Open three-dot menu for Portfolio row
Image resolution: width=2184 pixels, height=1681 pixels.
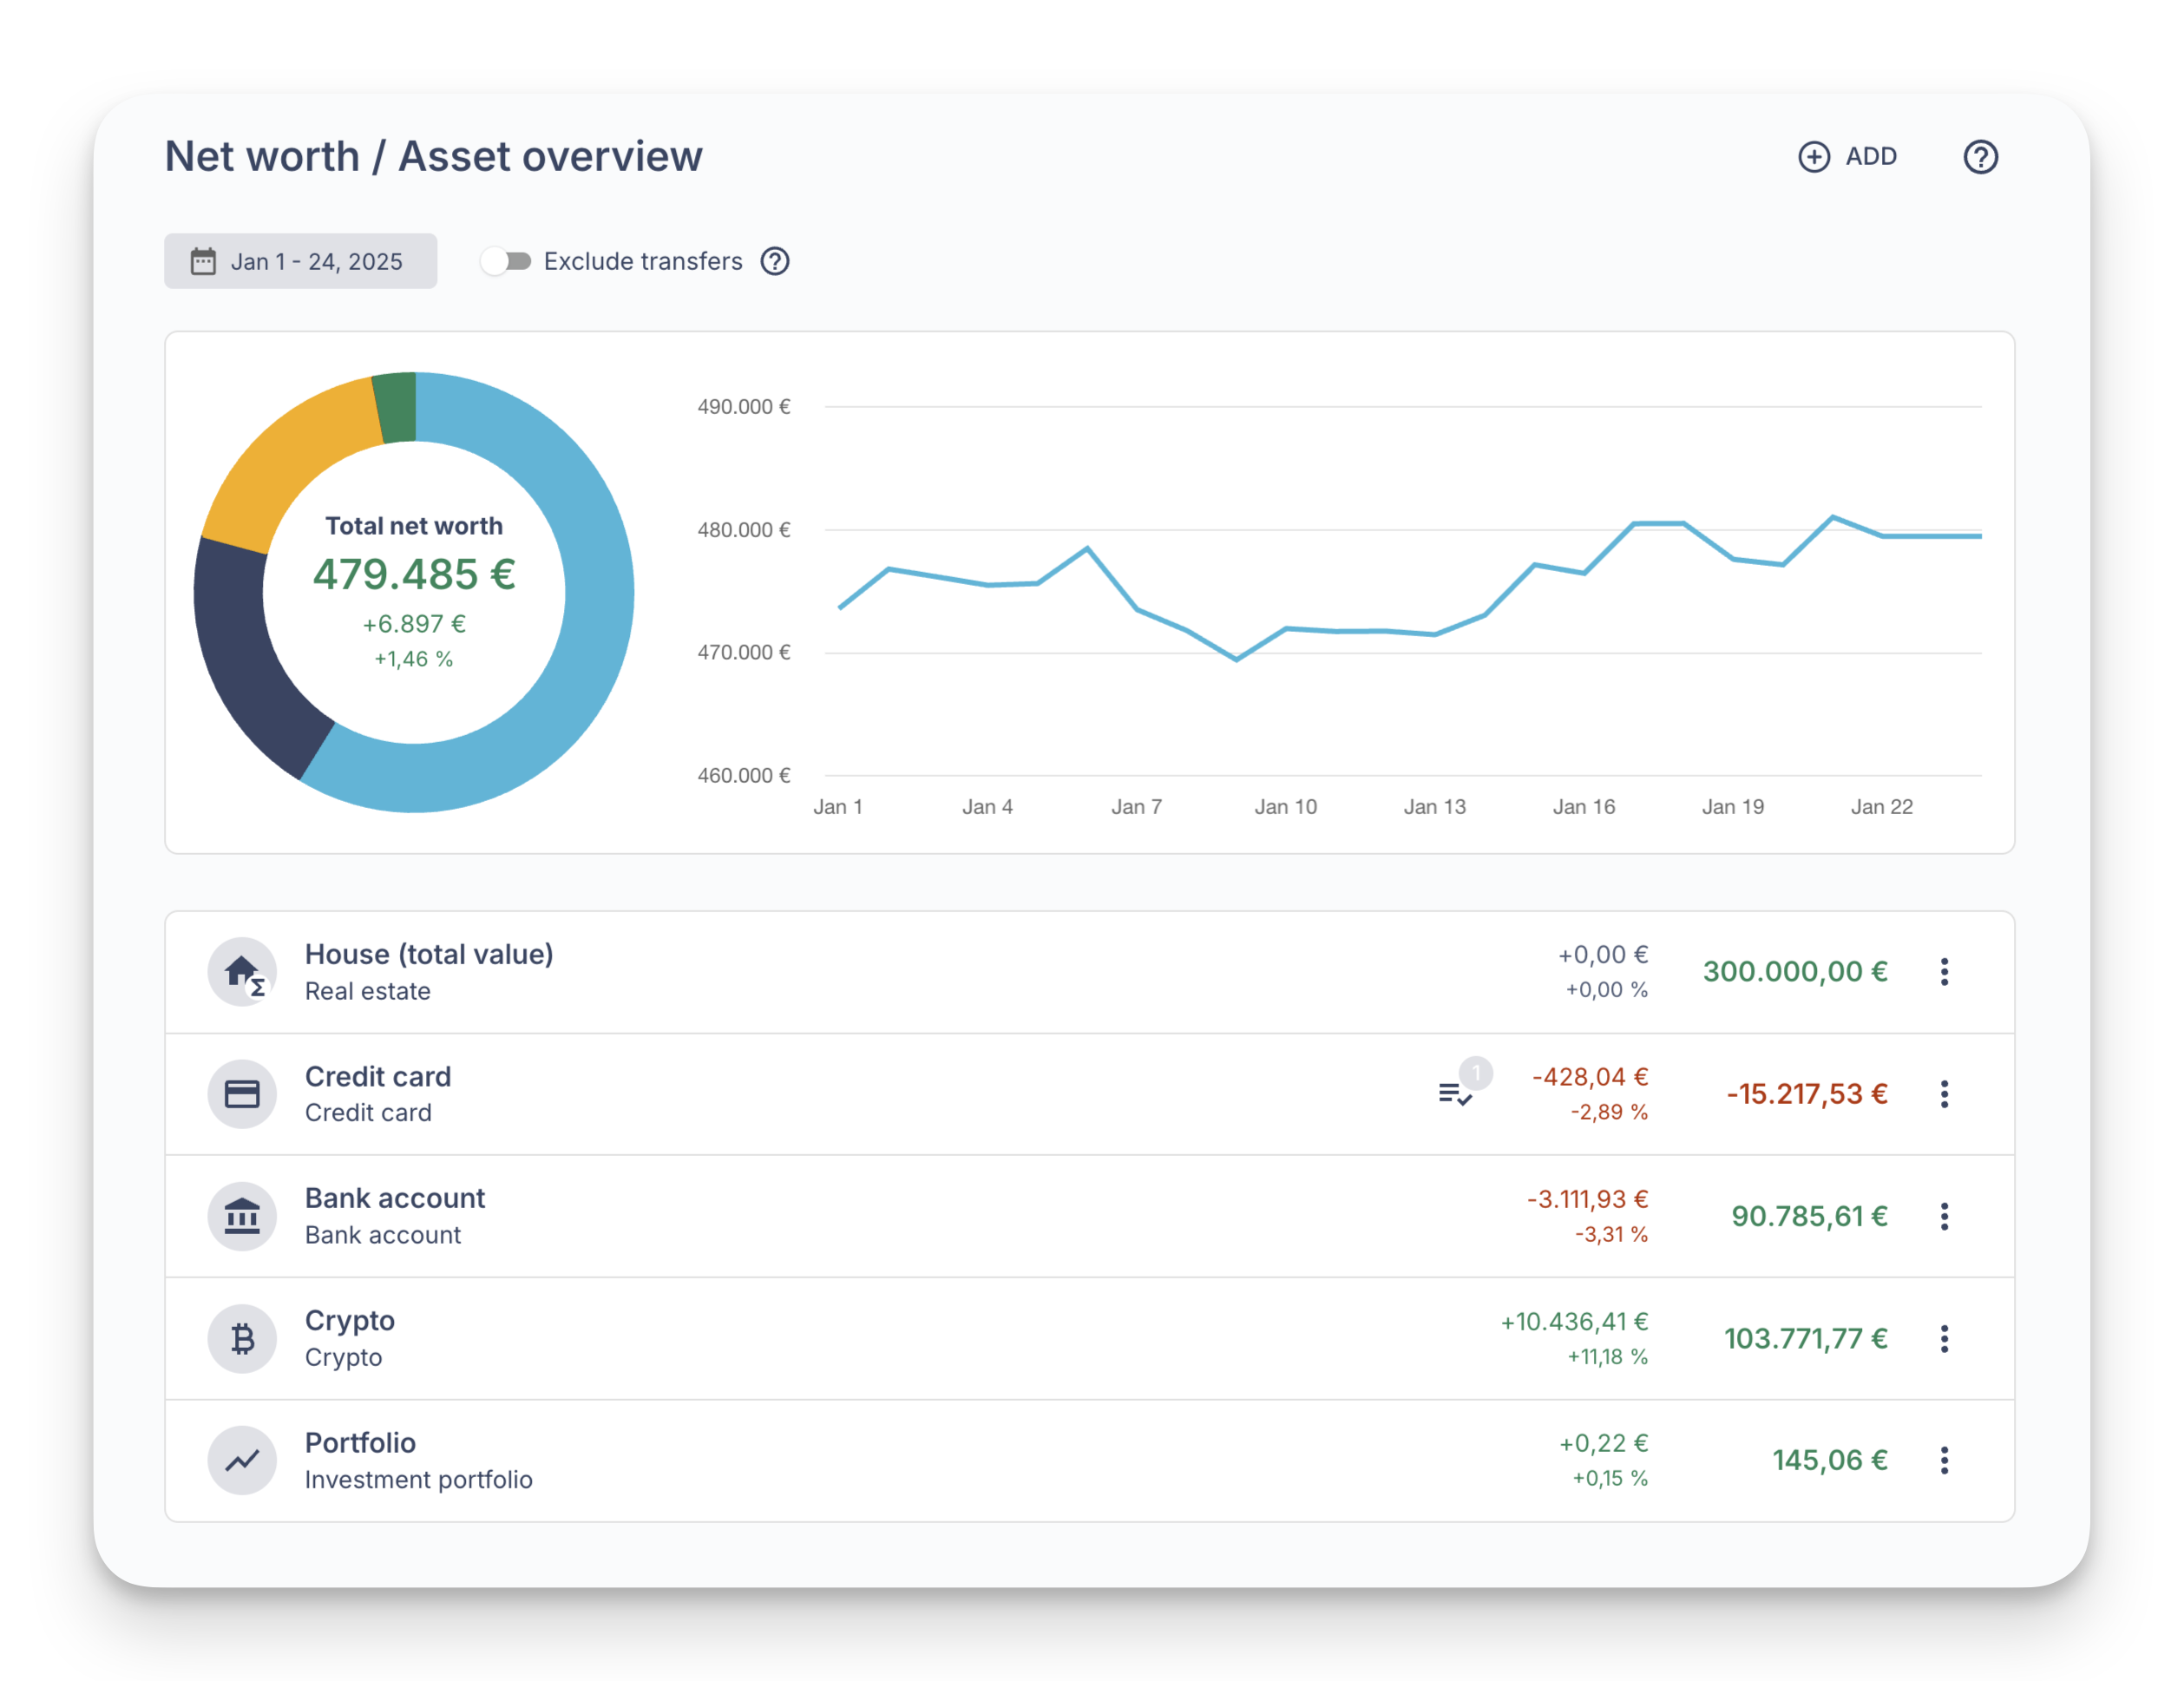pyautogui.click(x=1944, y=1460)
